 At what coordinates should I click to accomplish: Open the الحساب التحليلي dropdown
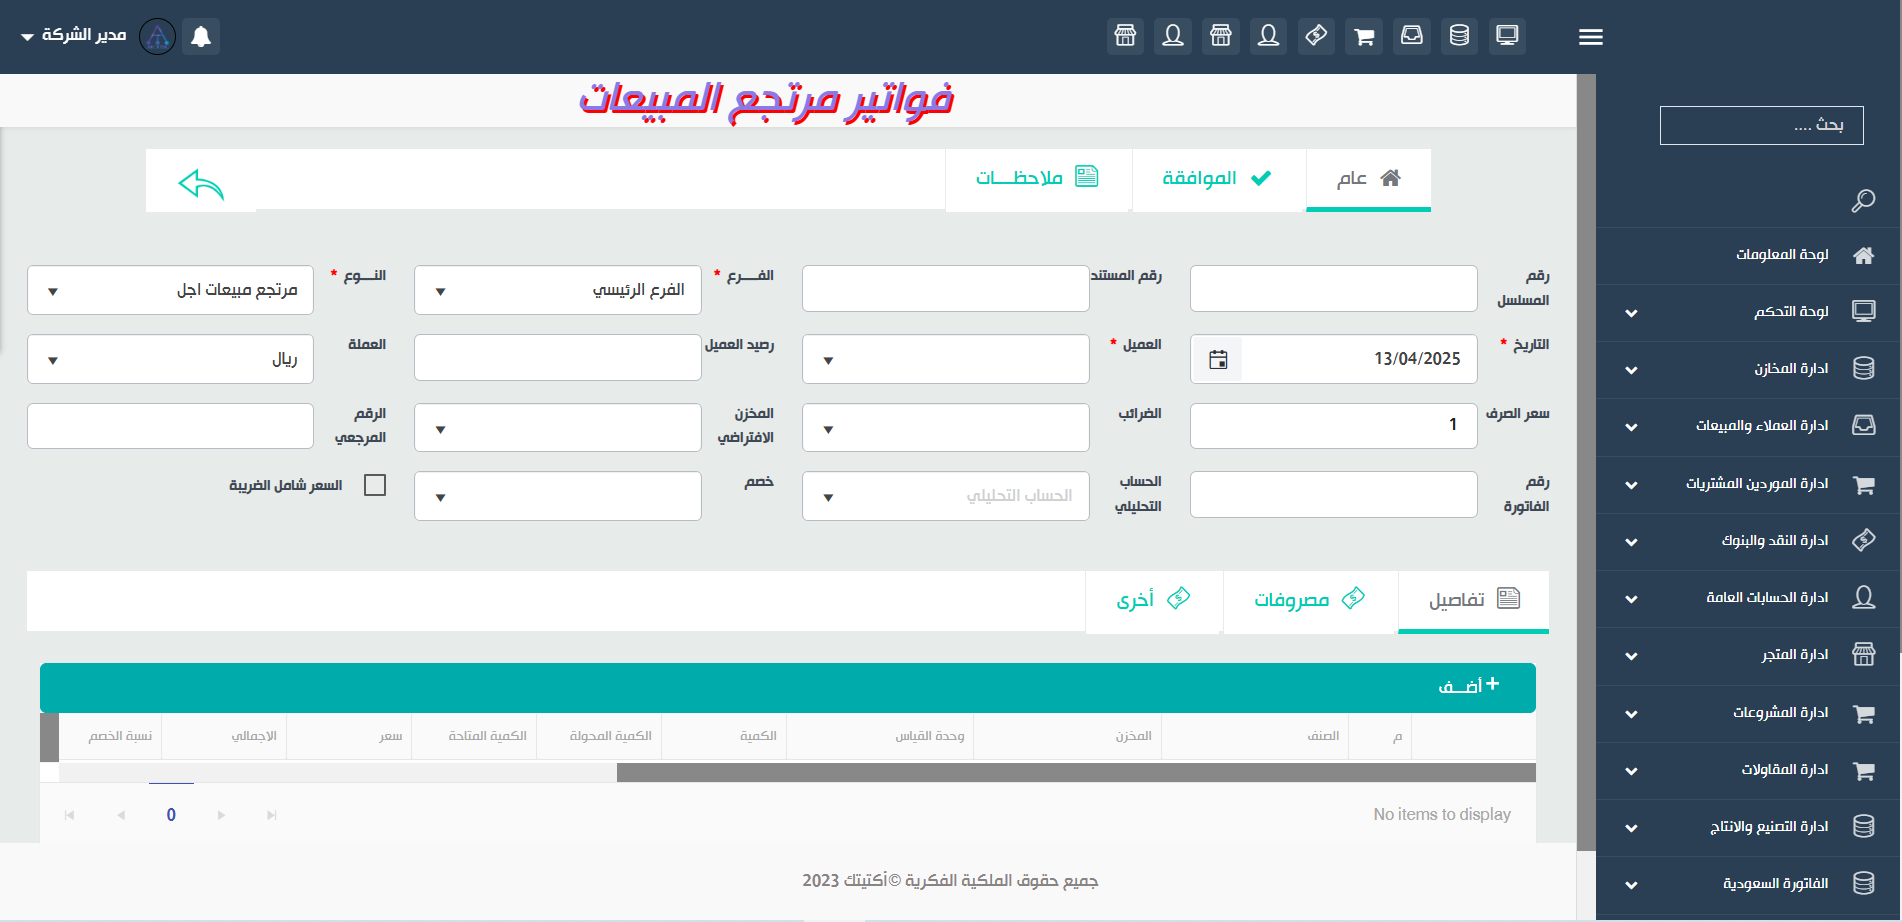coord(946,496)
